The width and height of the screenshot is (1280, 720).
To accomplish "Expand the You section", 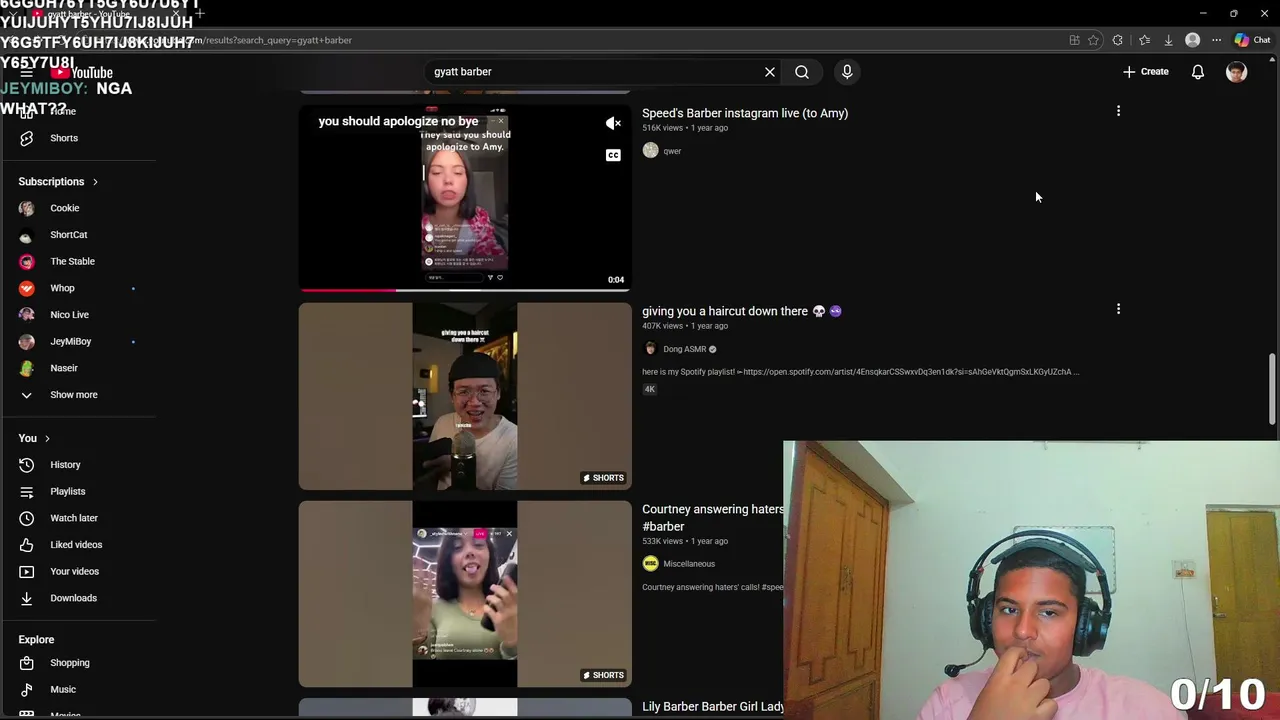I will pos(34,438).
